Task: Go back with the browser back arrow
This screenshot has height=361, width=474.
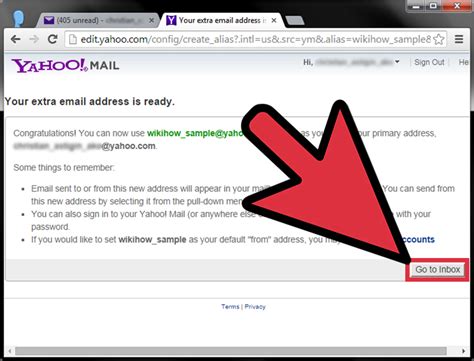Action: point(16,39)
